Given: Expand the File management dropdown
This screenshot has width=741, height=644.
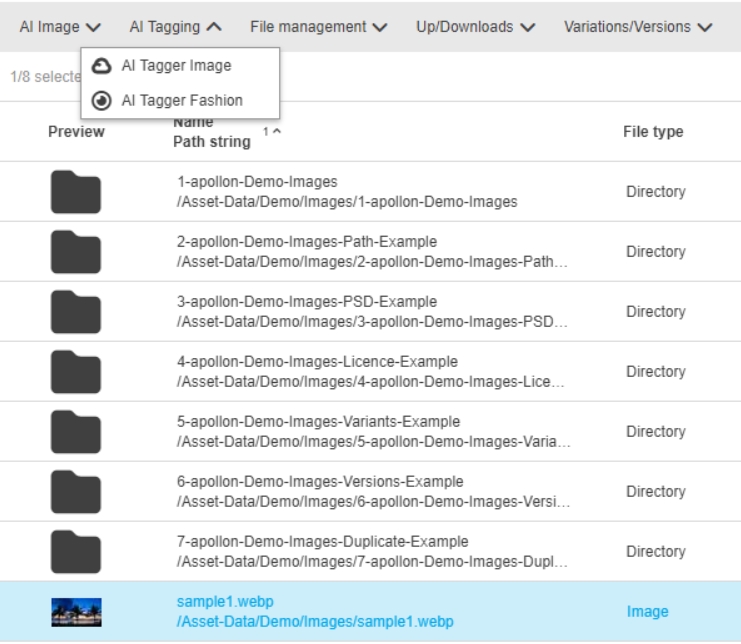Looking at the screenshot, I should click(318, 27).
